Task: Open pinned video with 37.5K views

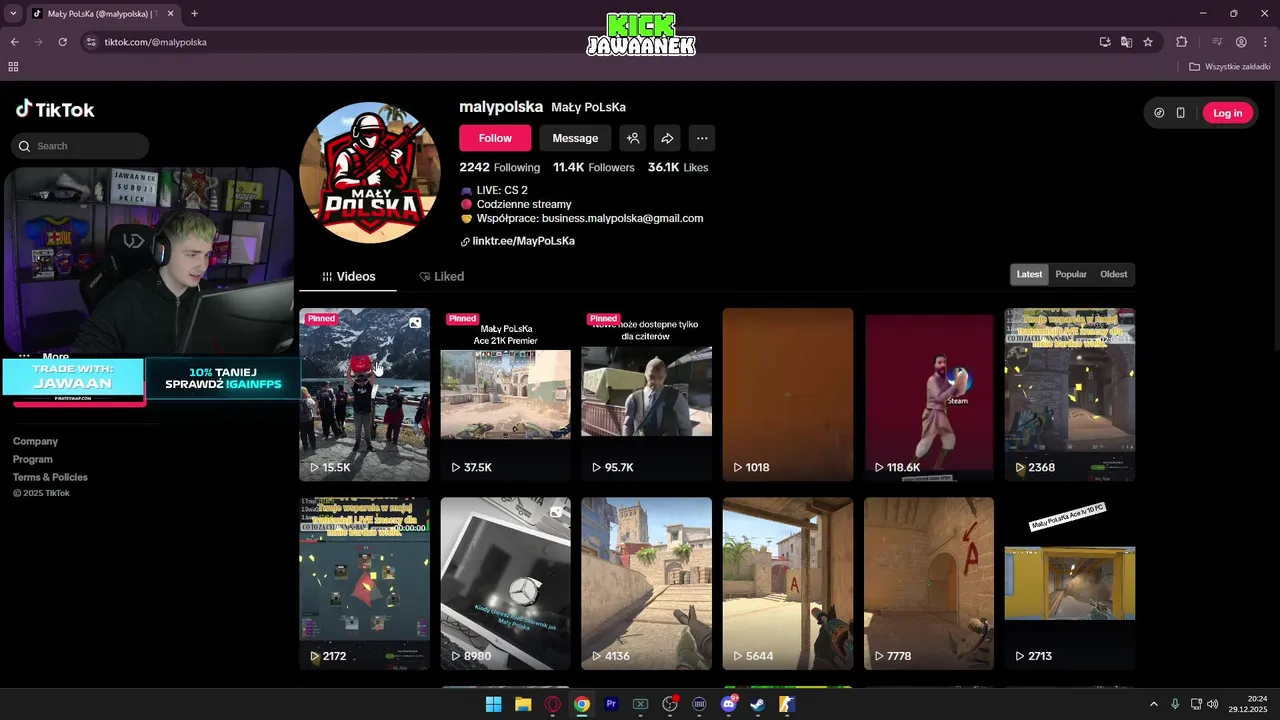Action: coord(505,394)
